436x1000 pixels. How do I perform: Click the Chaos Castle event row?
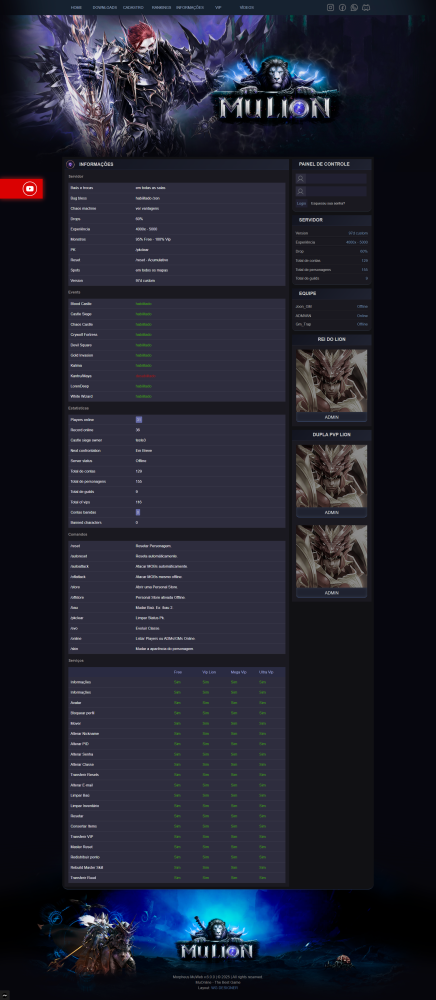click(177, 325)
